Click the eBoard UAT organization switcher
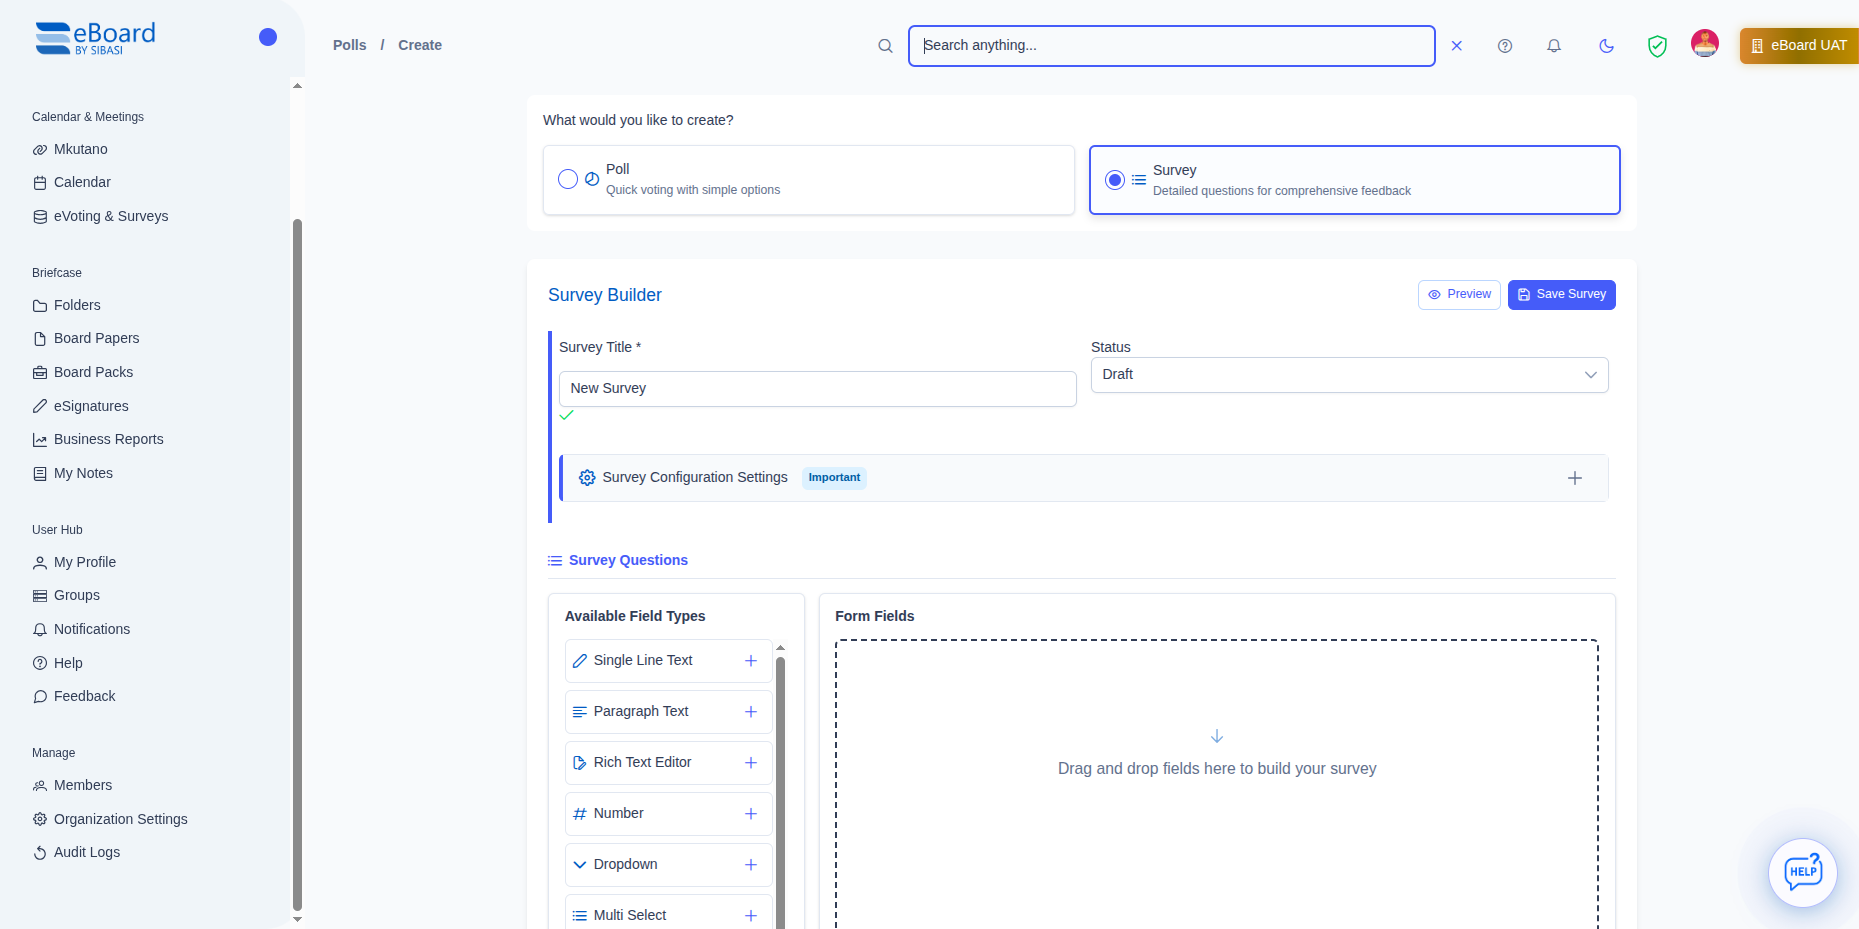The width and height of the screenshot is (1859, 929). point(1799,46)
